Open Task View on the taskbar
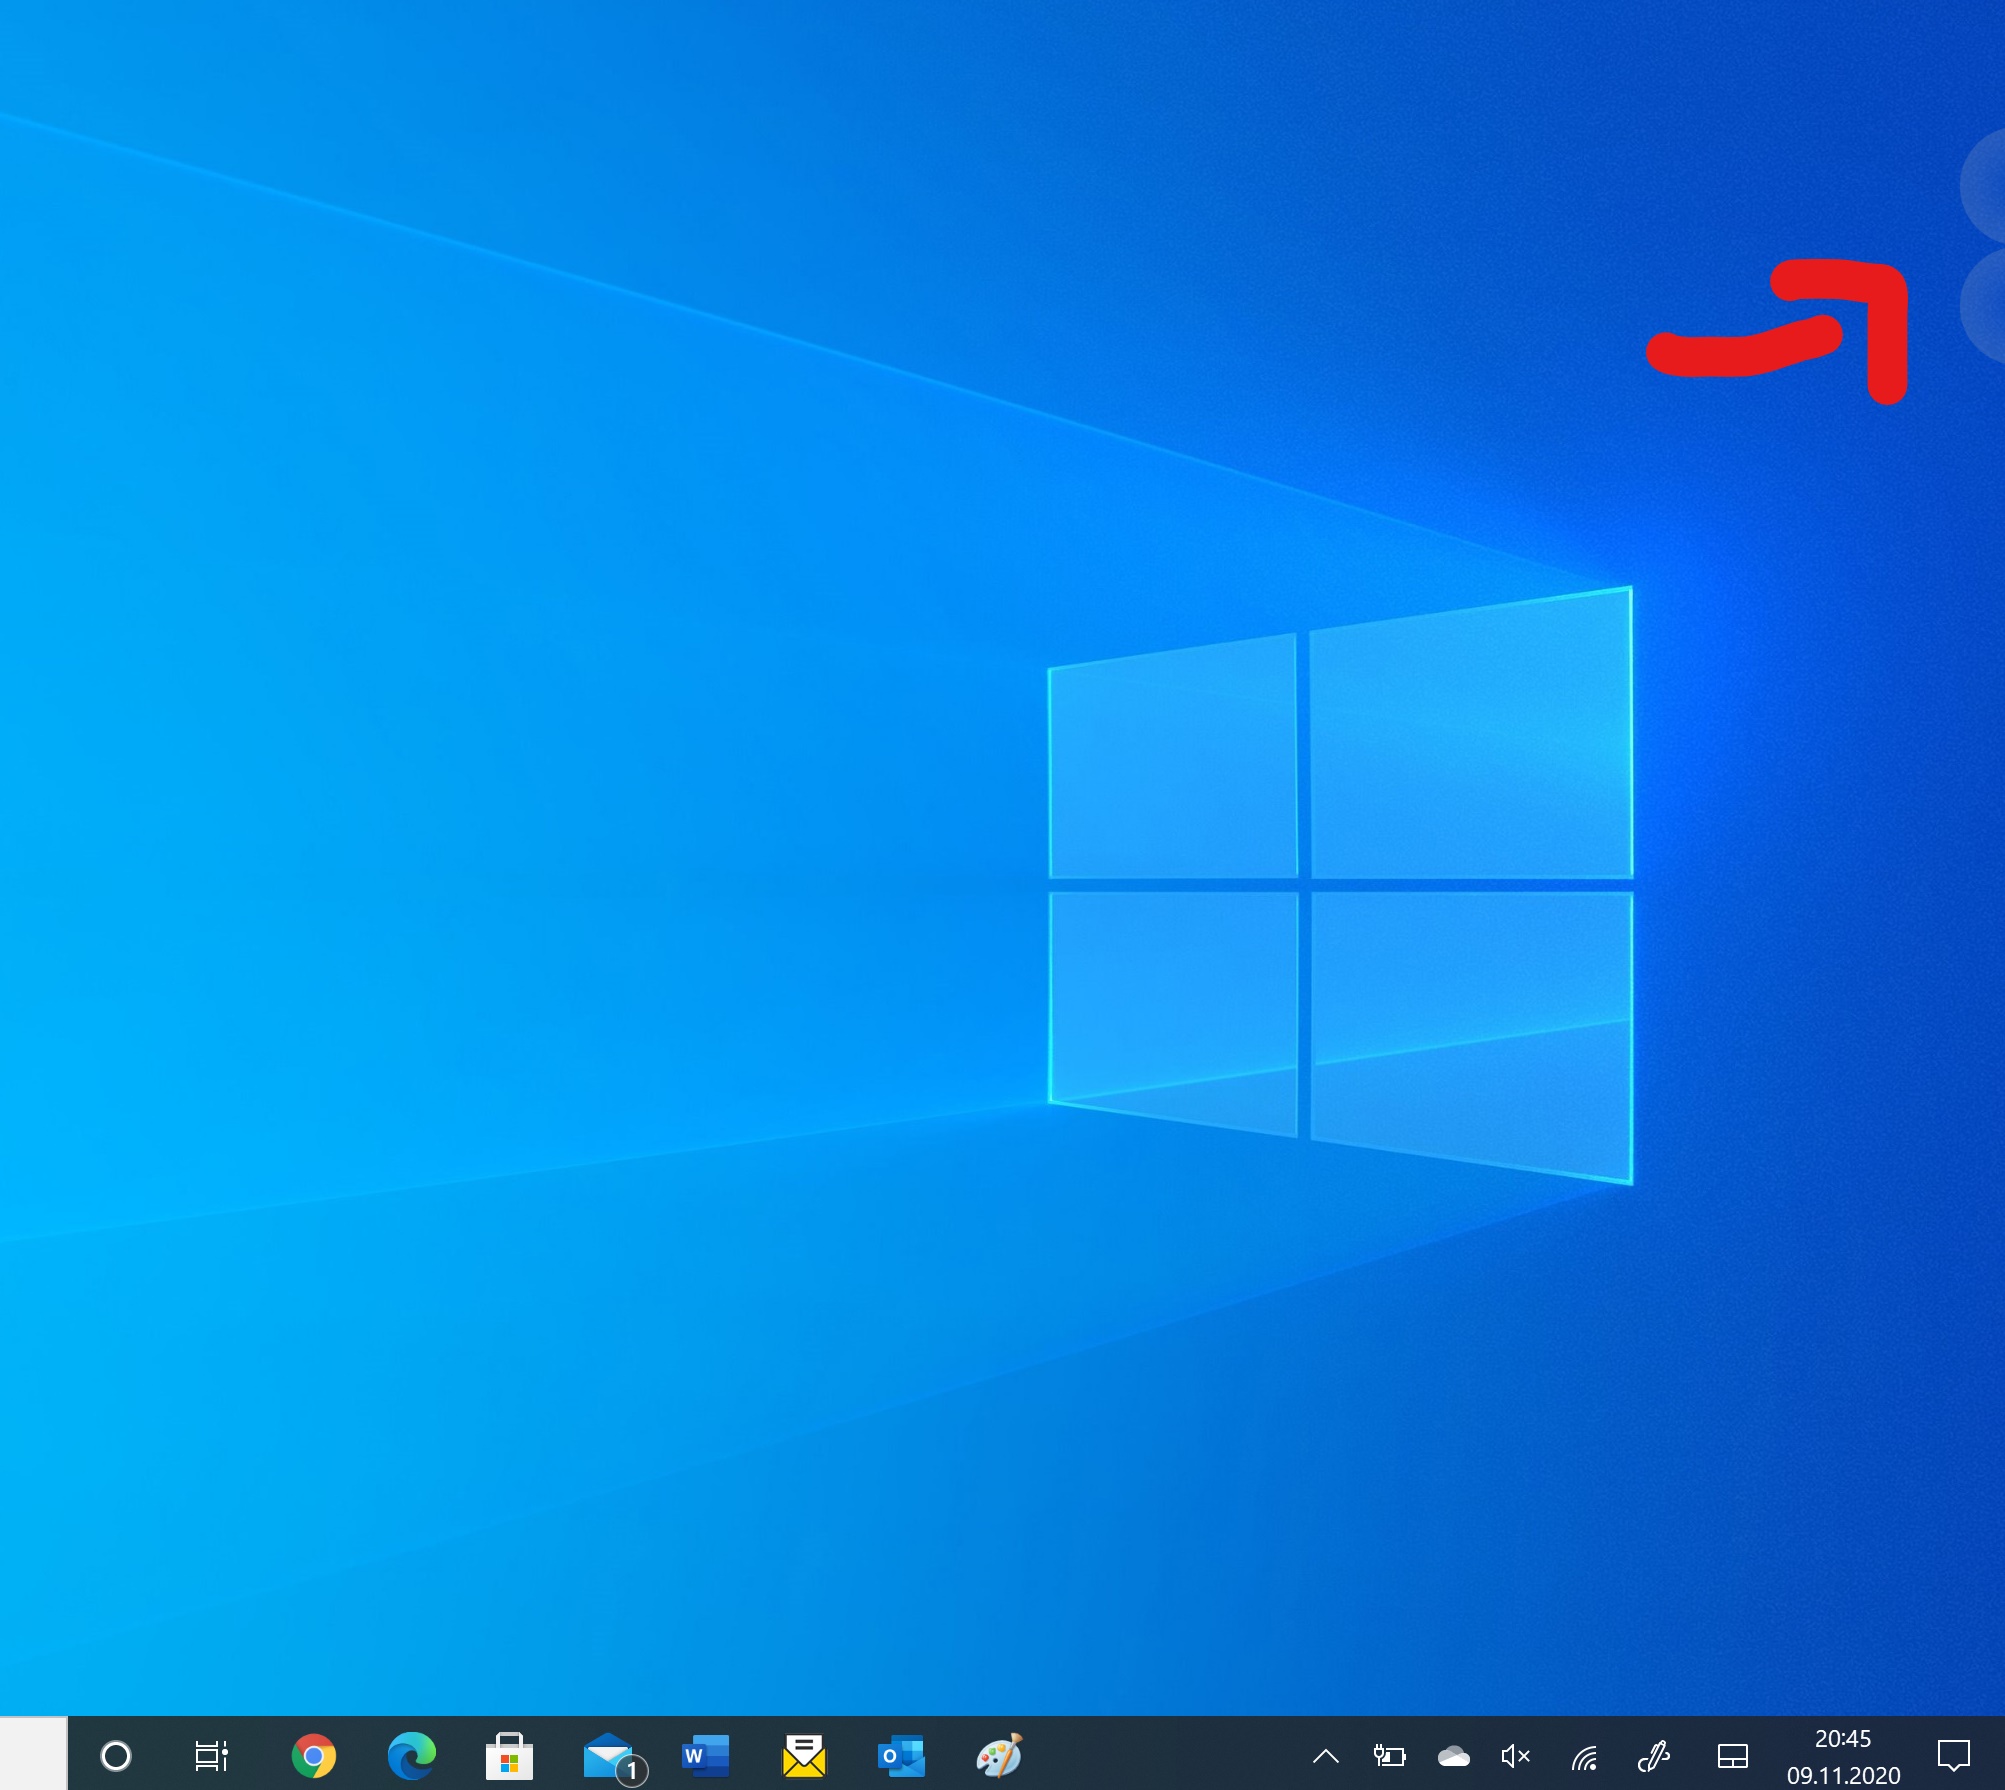 211,1756
